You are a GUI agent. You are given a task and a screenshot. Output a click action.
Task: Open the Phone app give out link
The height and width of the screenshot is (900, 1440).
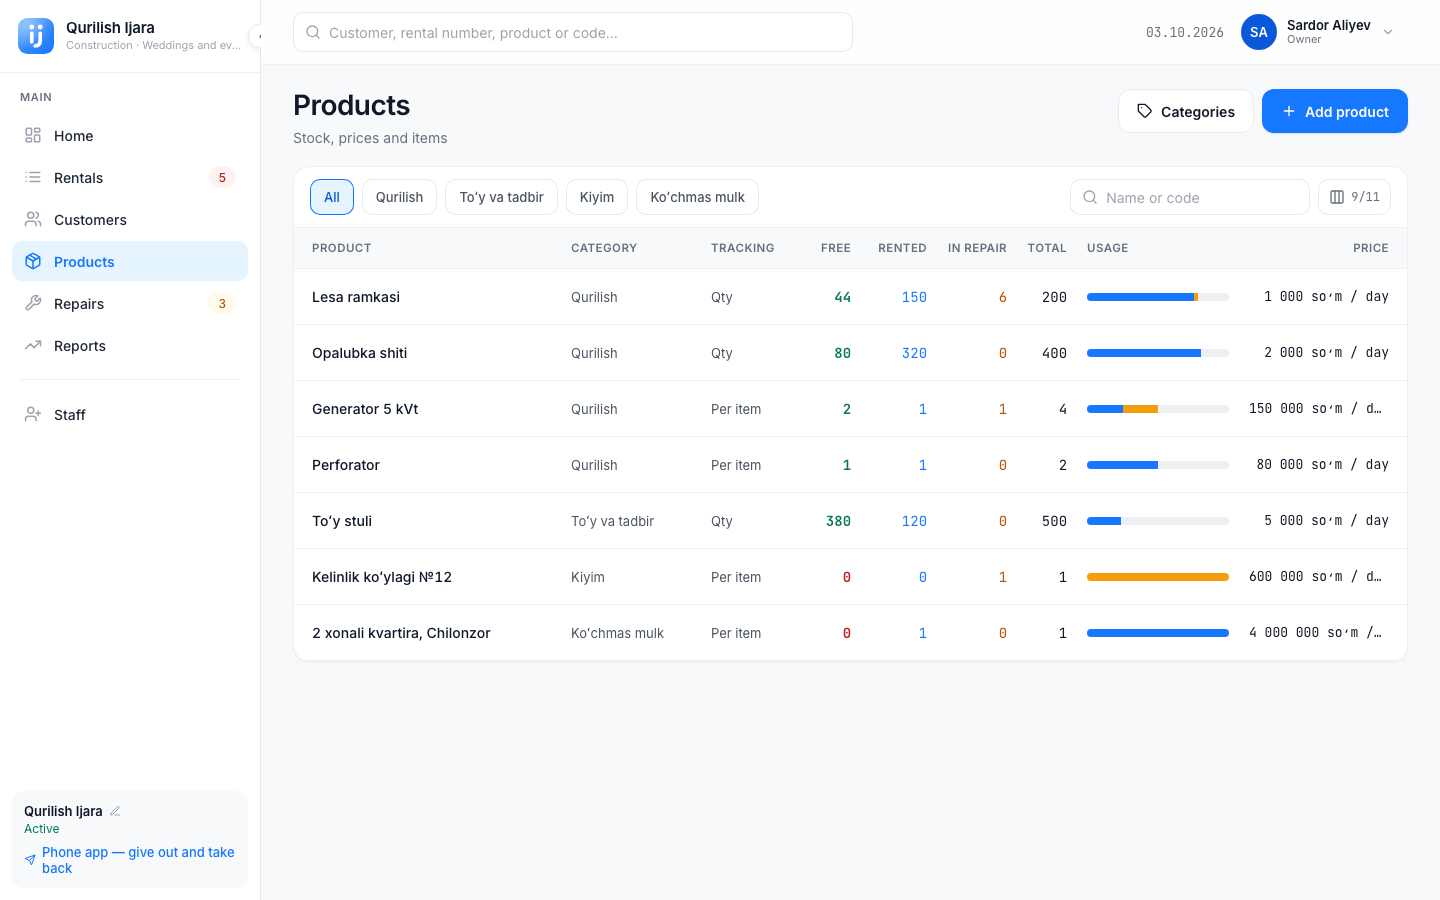(129, 860)
